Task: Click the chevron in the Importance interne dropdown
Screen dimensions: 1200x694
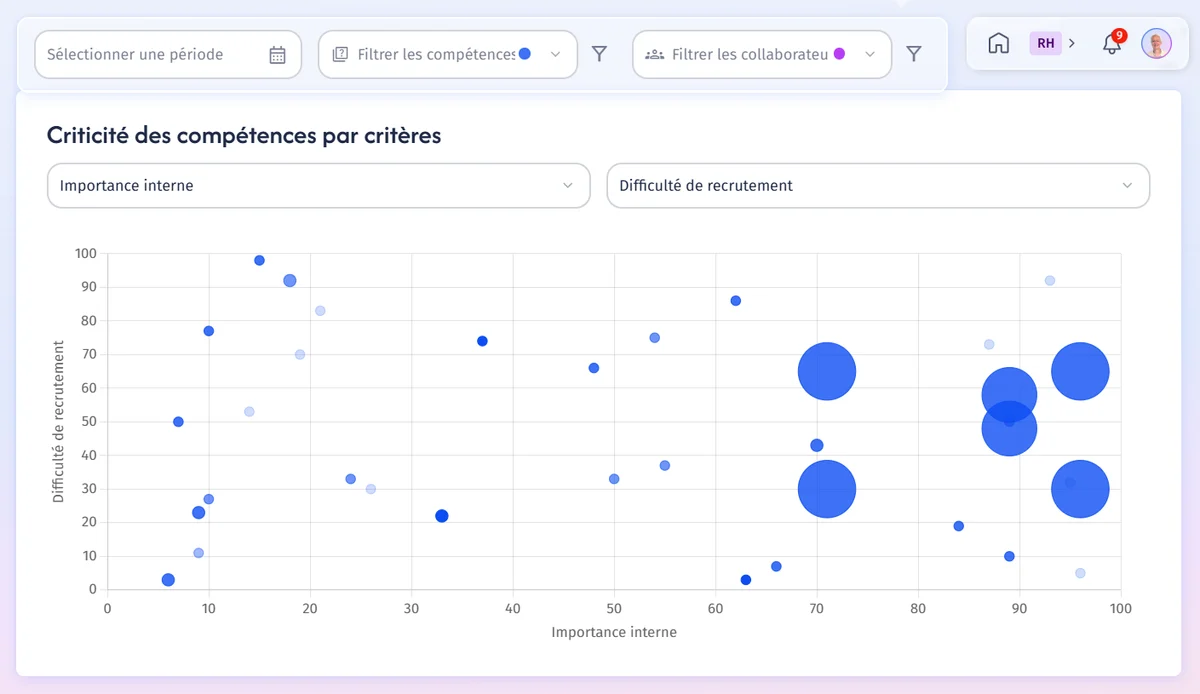Action: point(568,186)
